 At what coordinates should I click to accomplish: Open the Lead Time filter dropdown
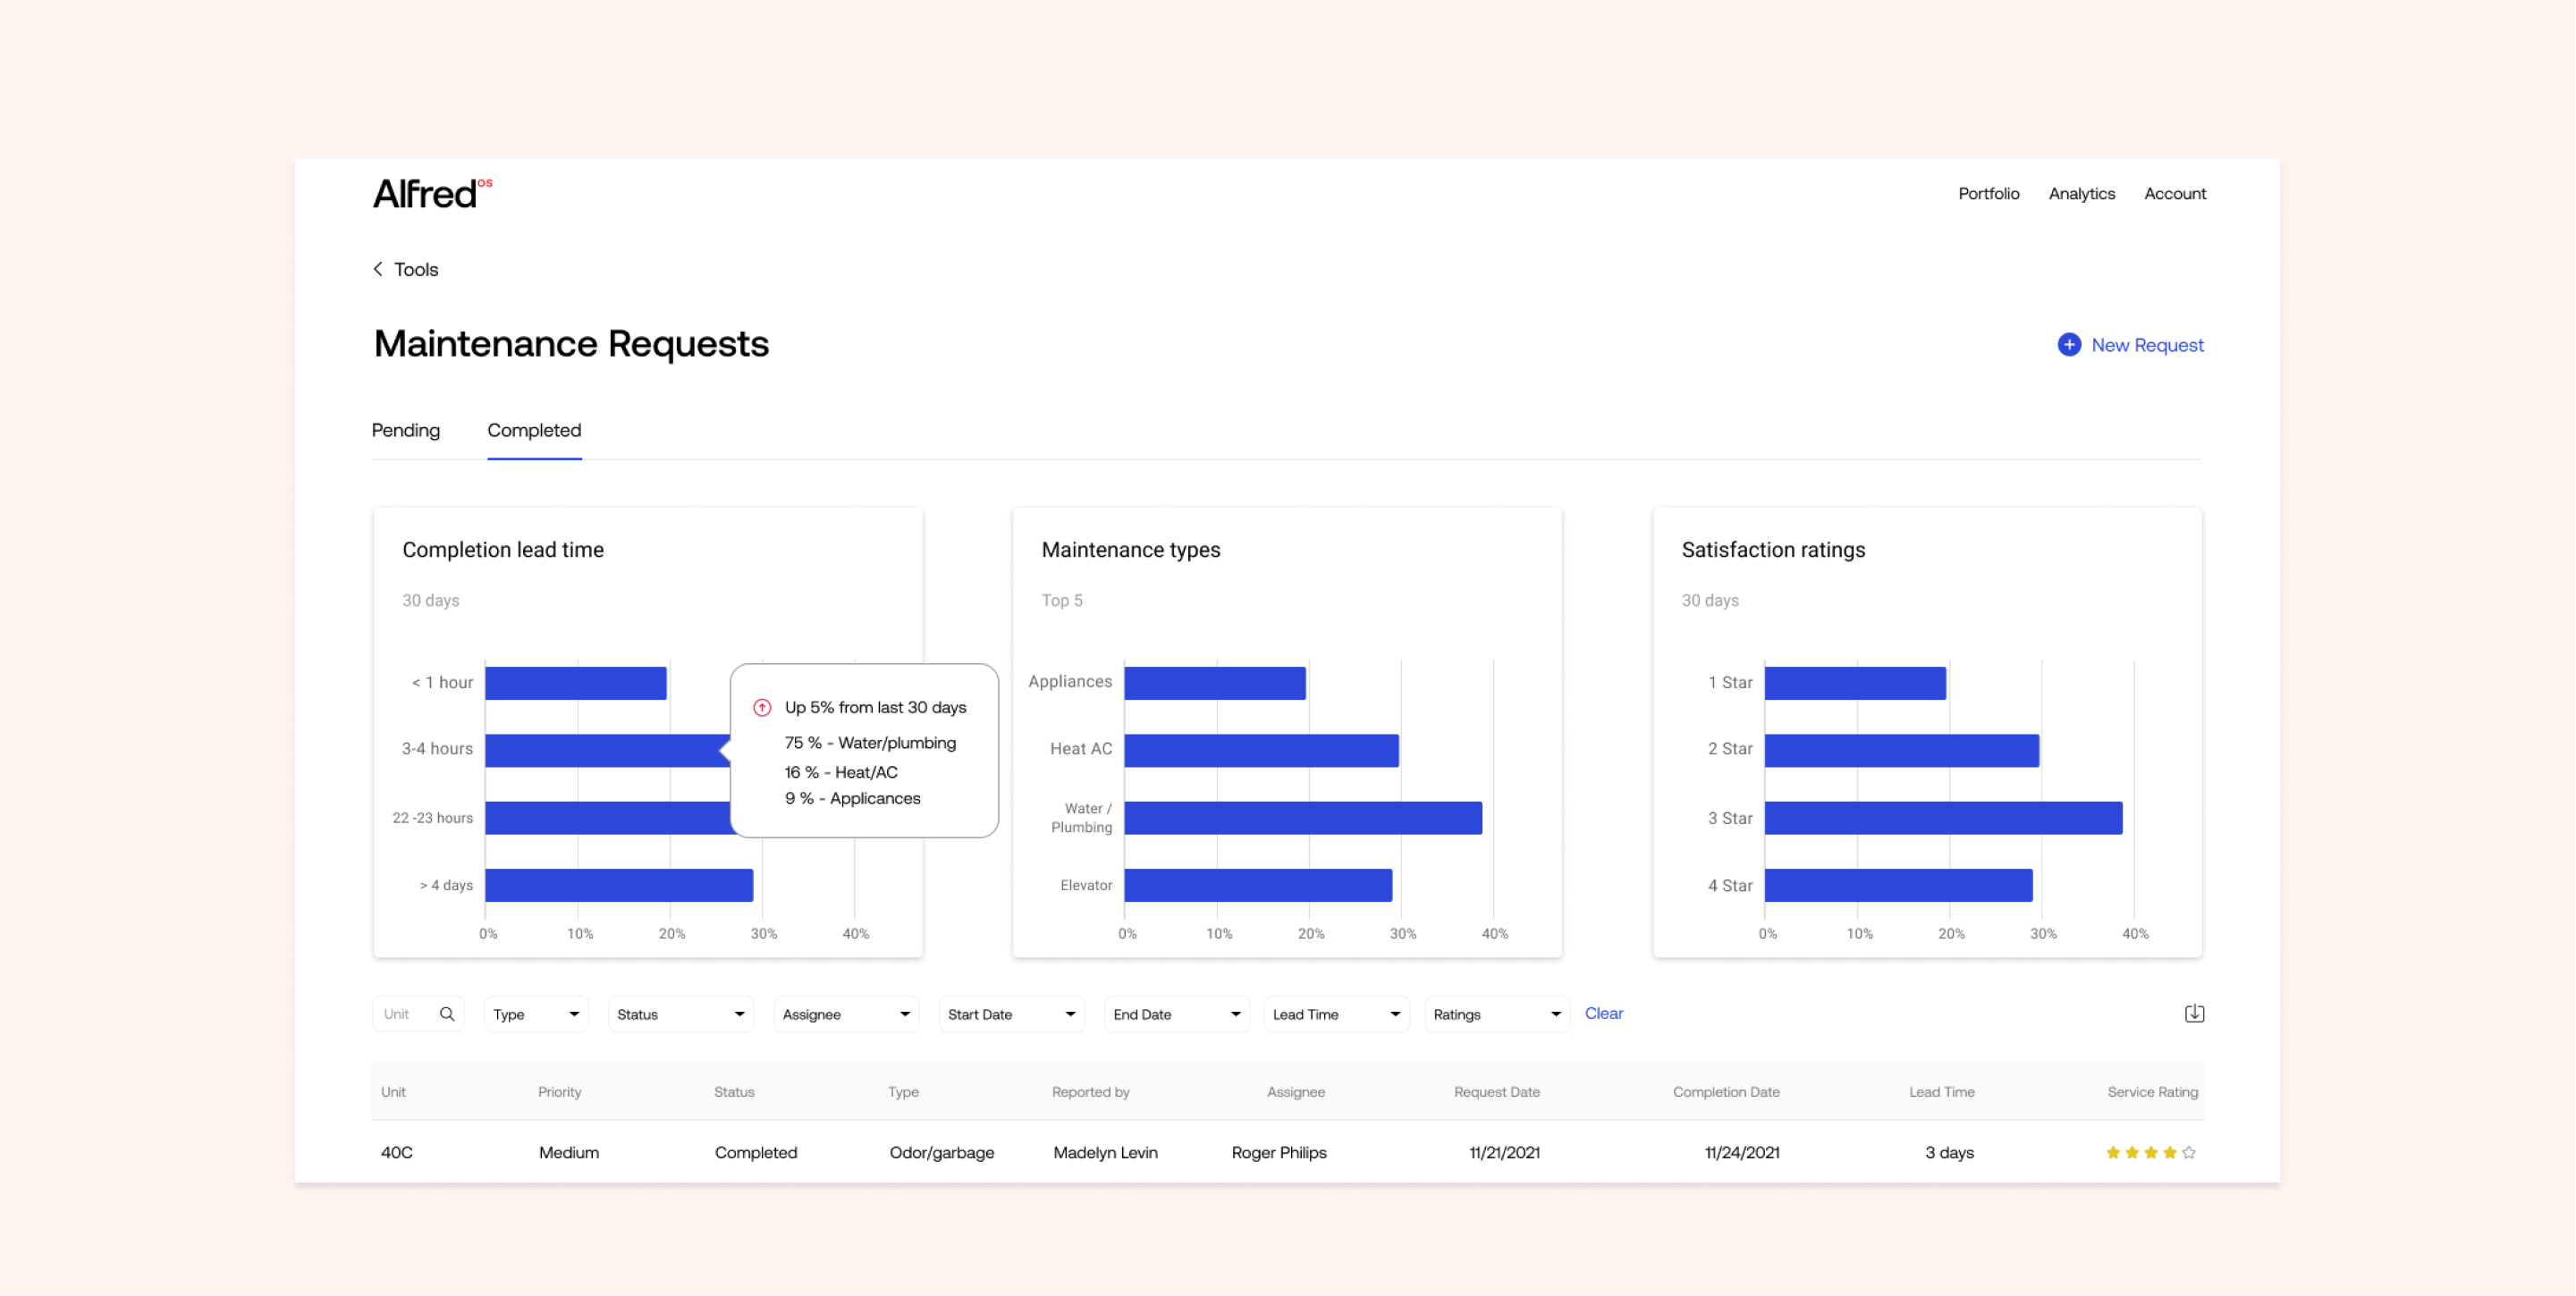1336,1014
